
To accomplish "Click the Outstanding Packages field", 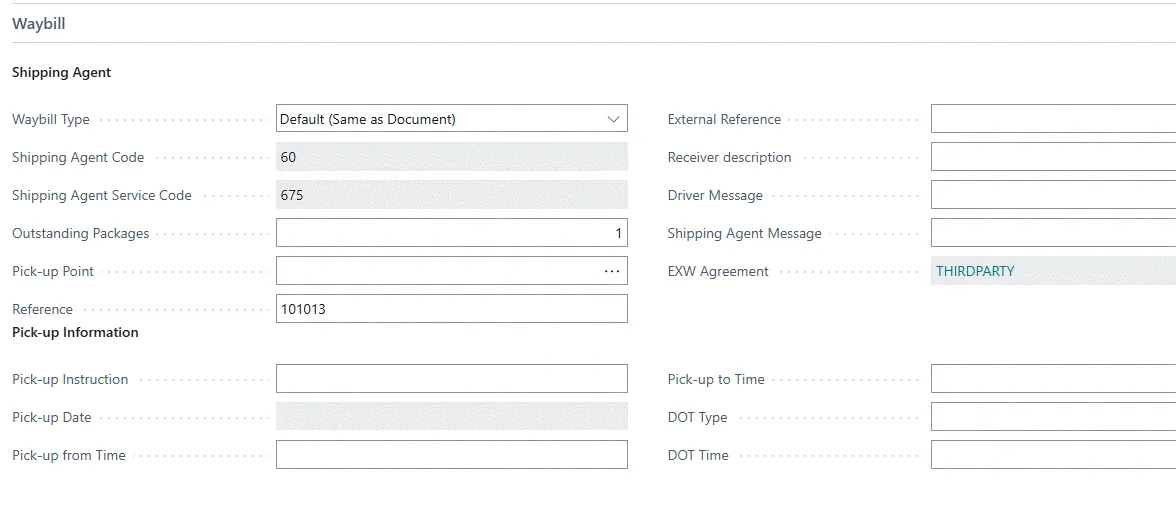I will (x=451, y=233).
